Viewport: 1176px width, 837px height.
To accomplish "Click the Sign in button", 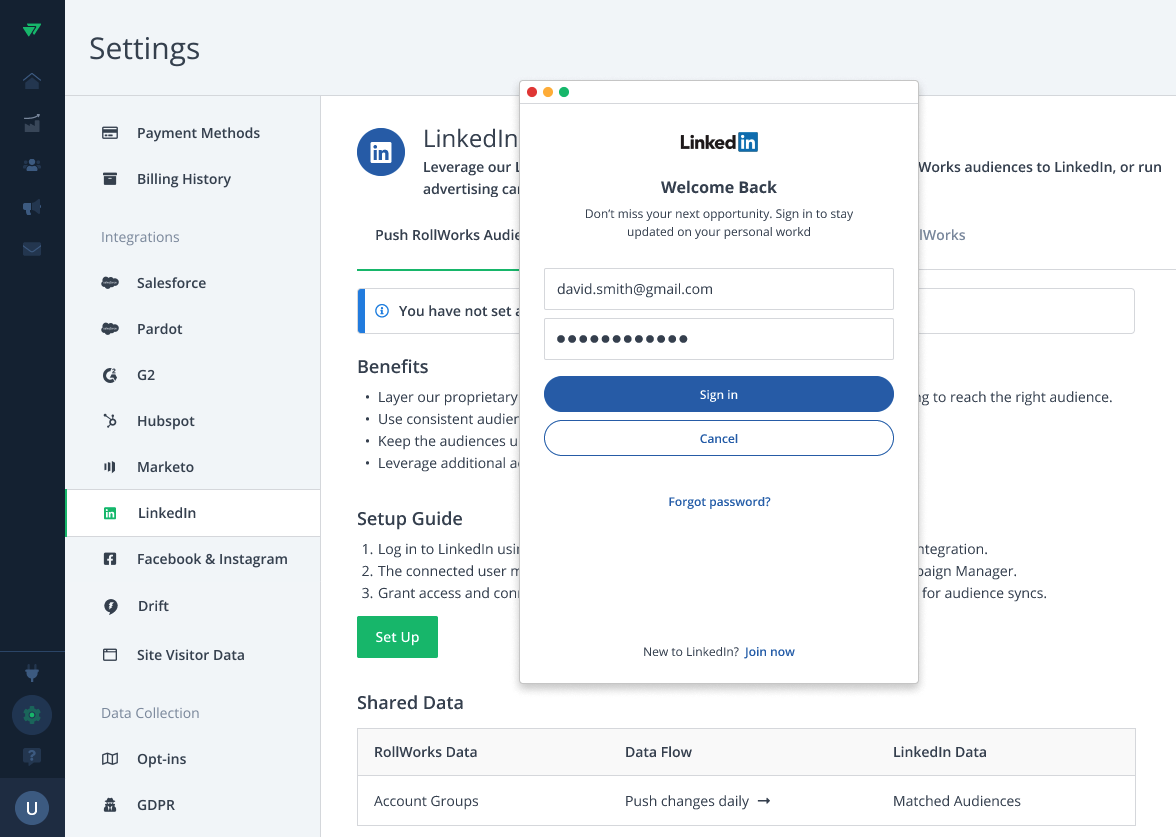I will [x=718, y=394].
